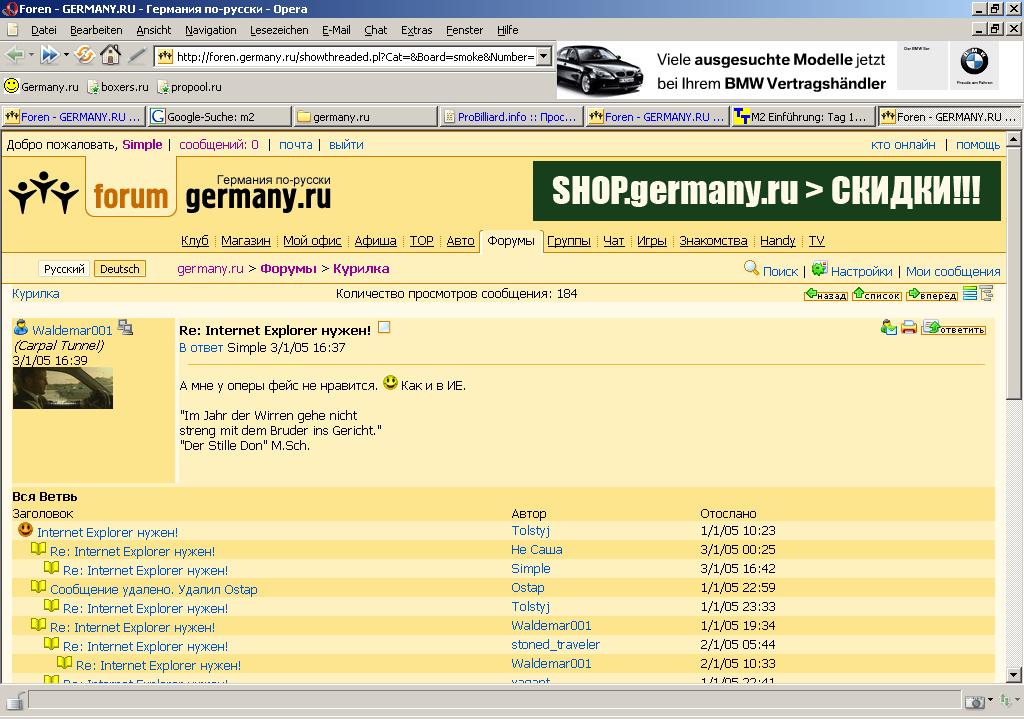
Task: Click the URL address field
Action: (x=355, y=57)
